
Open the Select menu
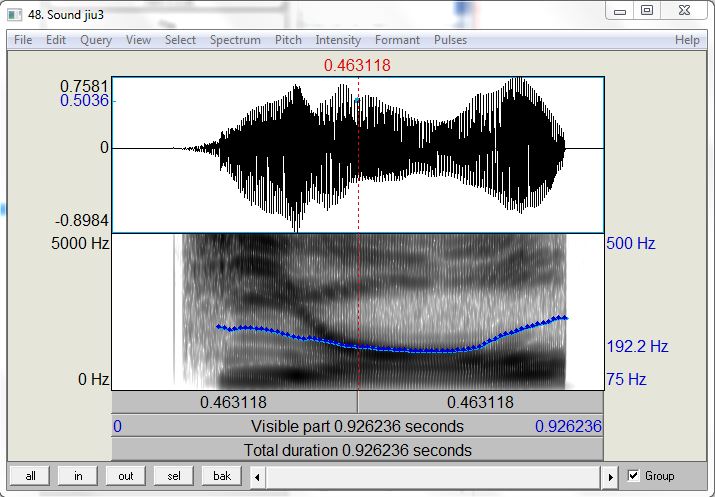coord(180,40)
